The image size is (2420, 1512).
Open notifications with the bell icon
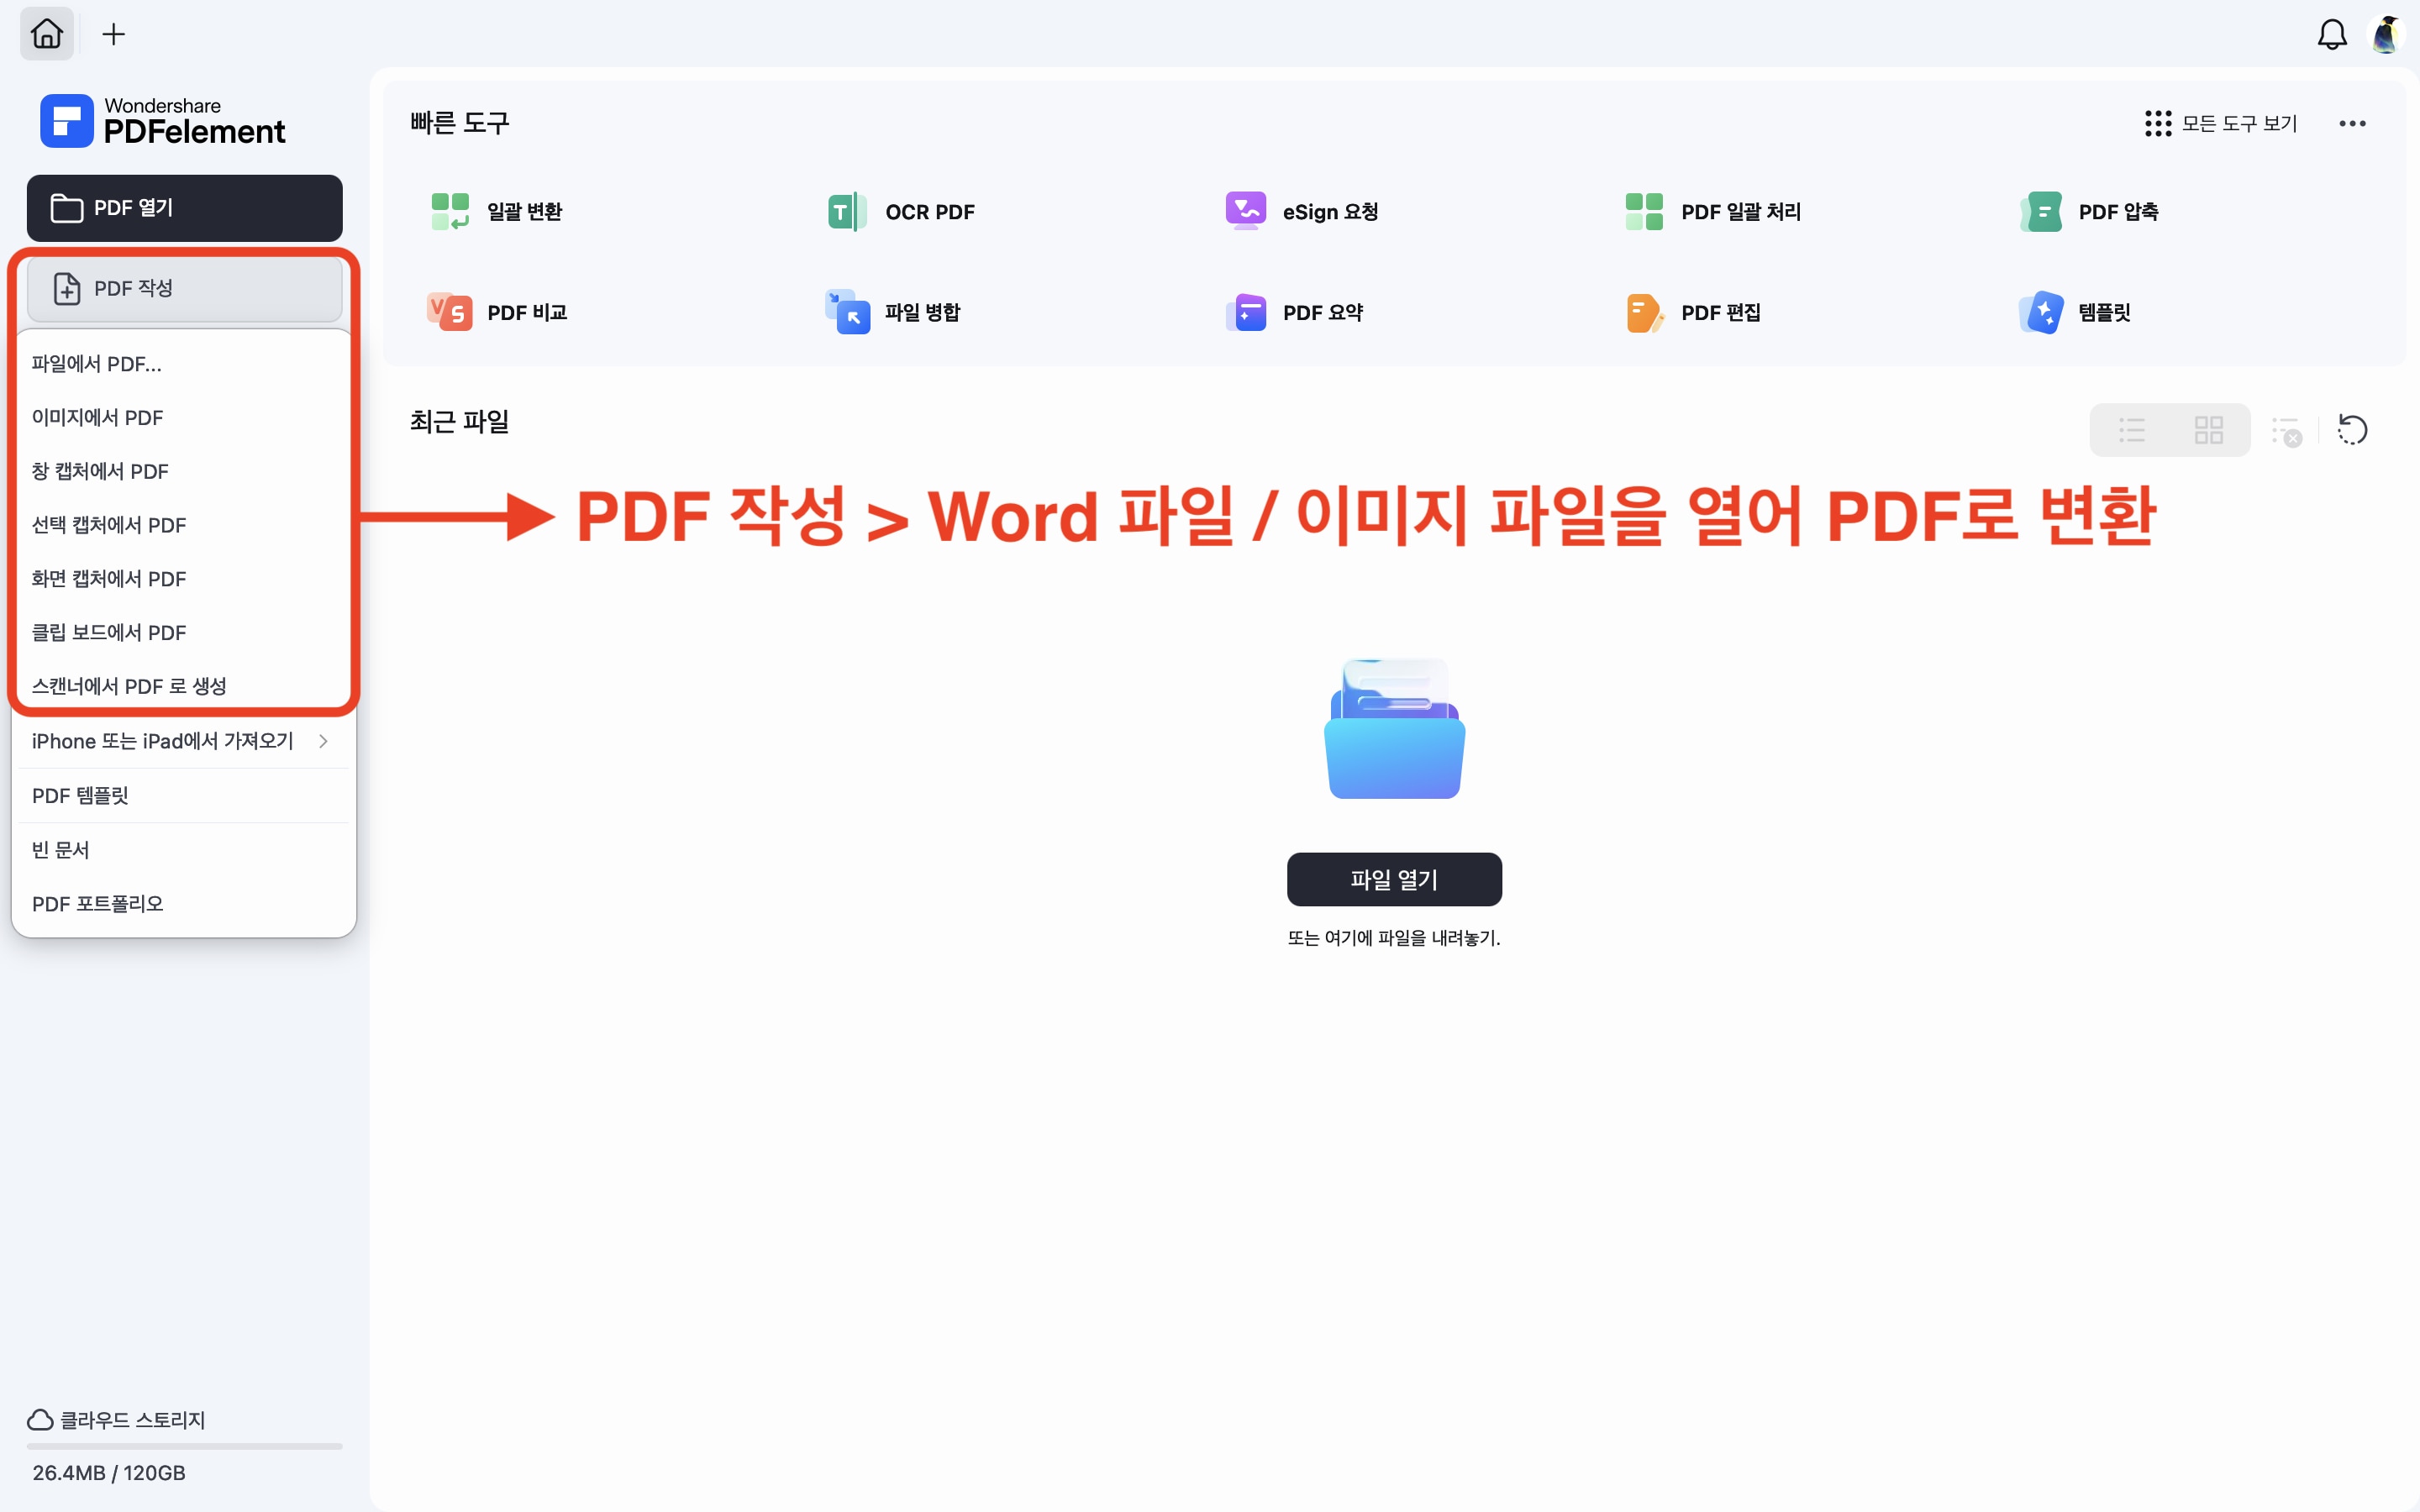[2331, 35]
